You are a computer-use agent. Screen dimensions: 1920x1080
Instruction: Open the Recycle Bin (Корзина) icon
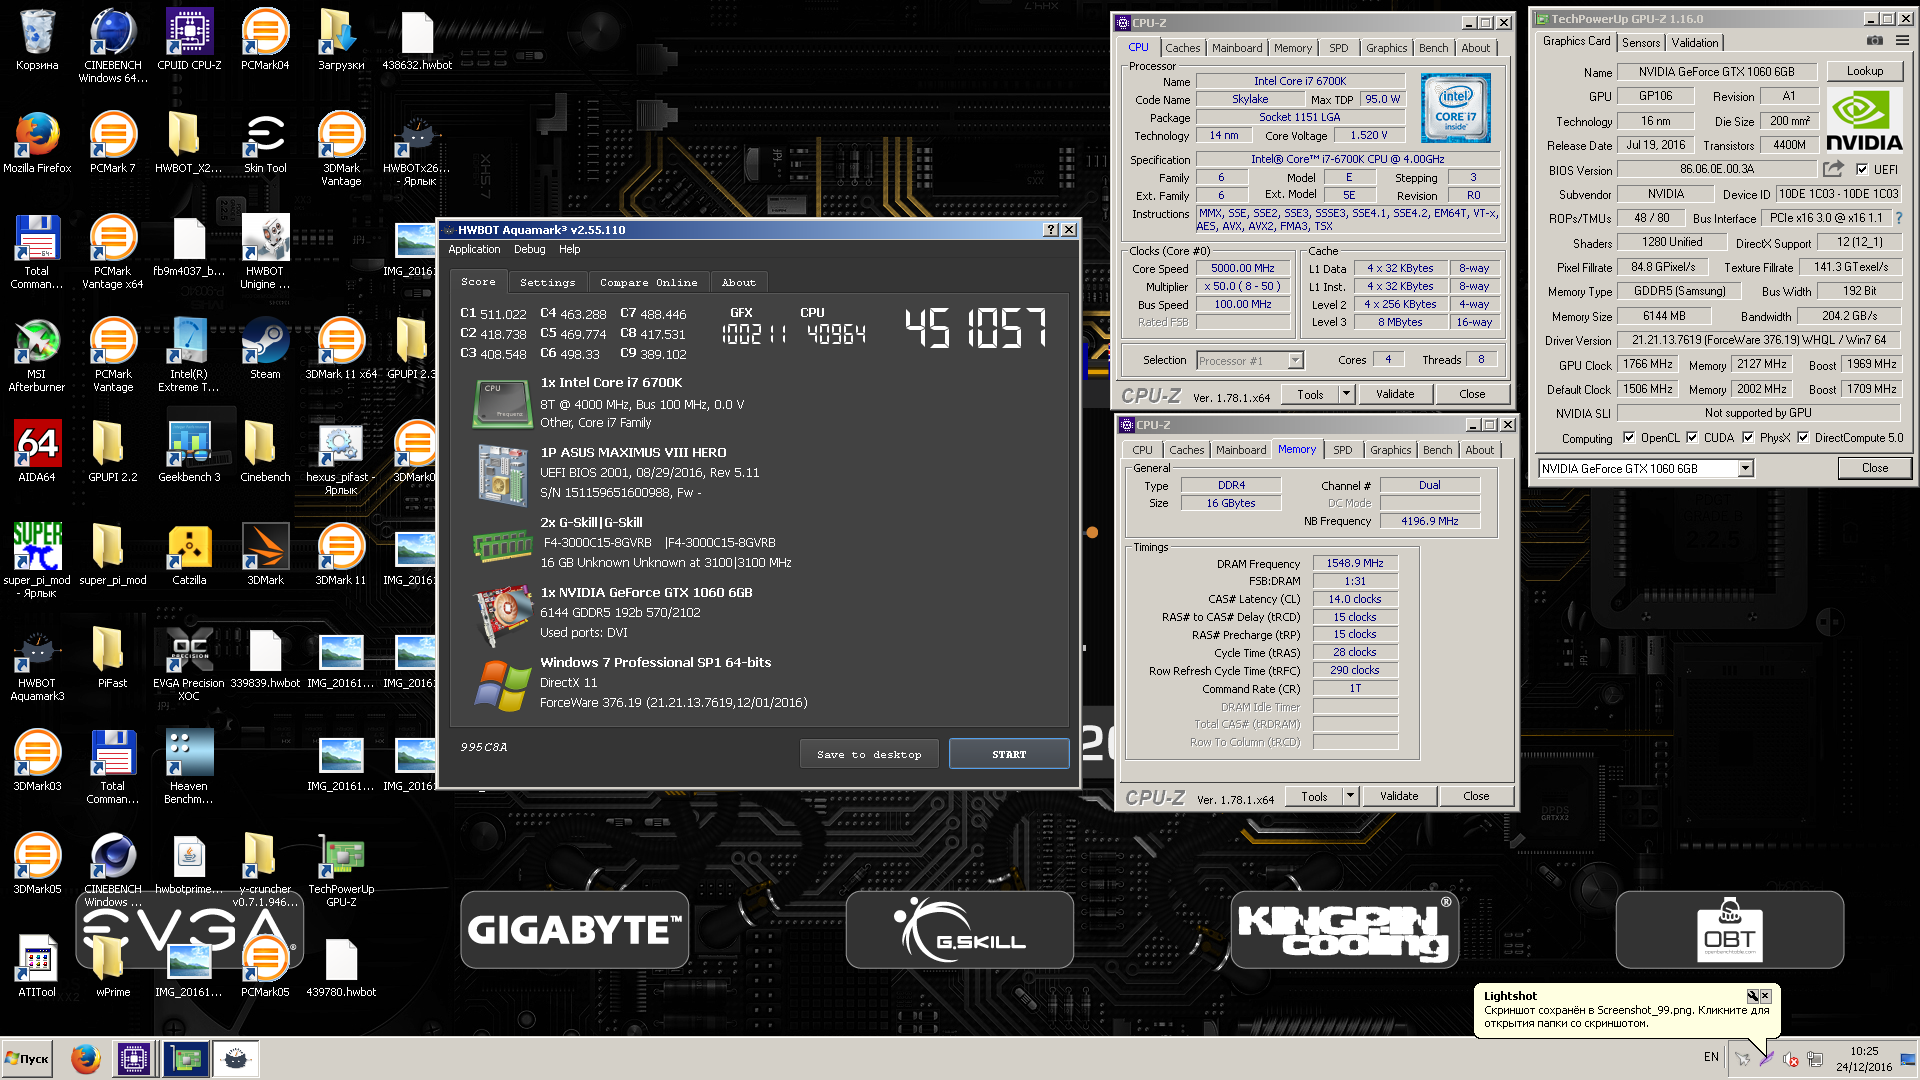[37, 40]
